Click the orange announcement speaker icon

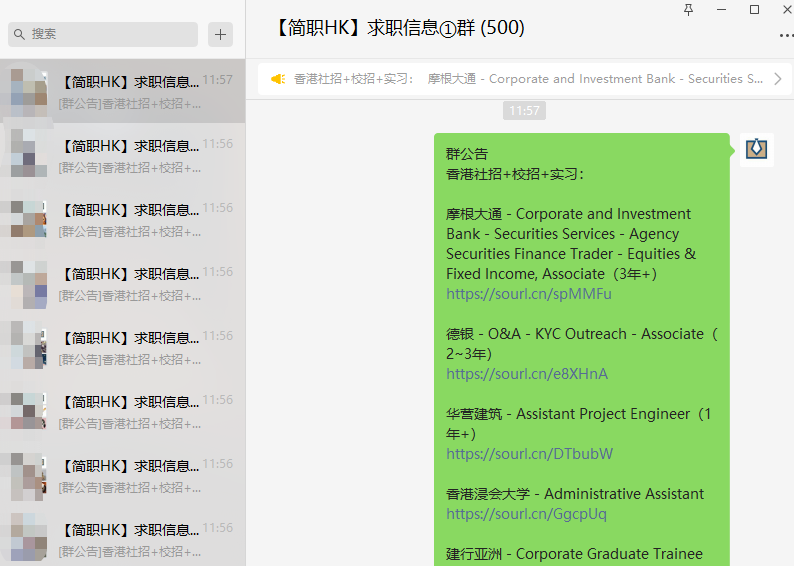(x=277, y=79)
